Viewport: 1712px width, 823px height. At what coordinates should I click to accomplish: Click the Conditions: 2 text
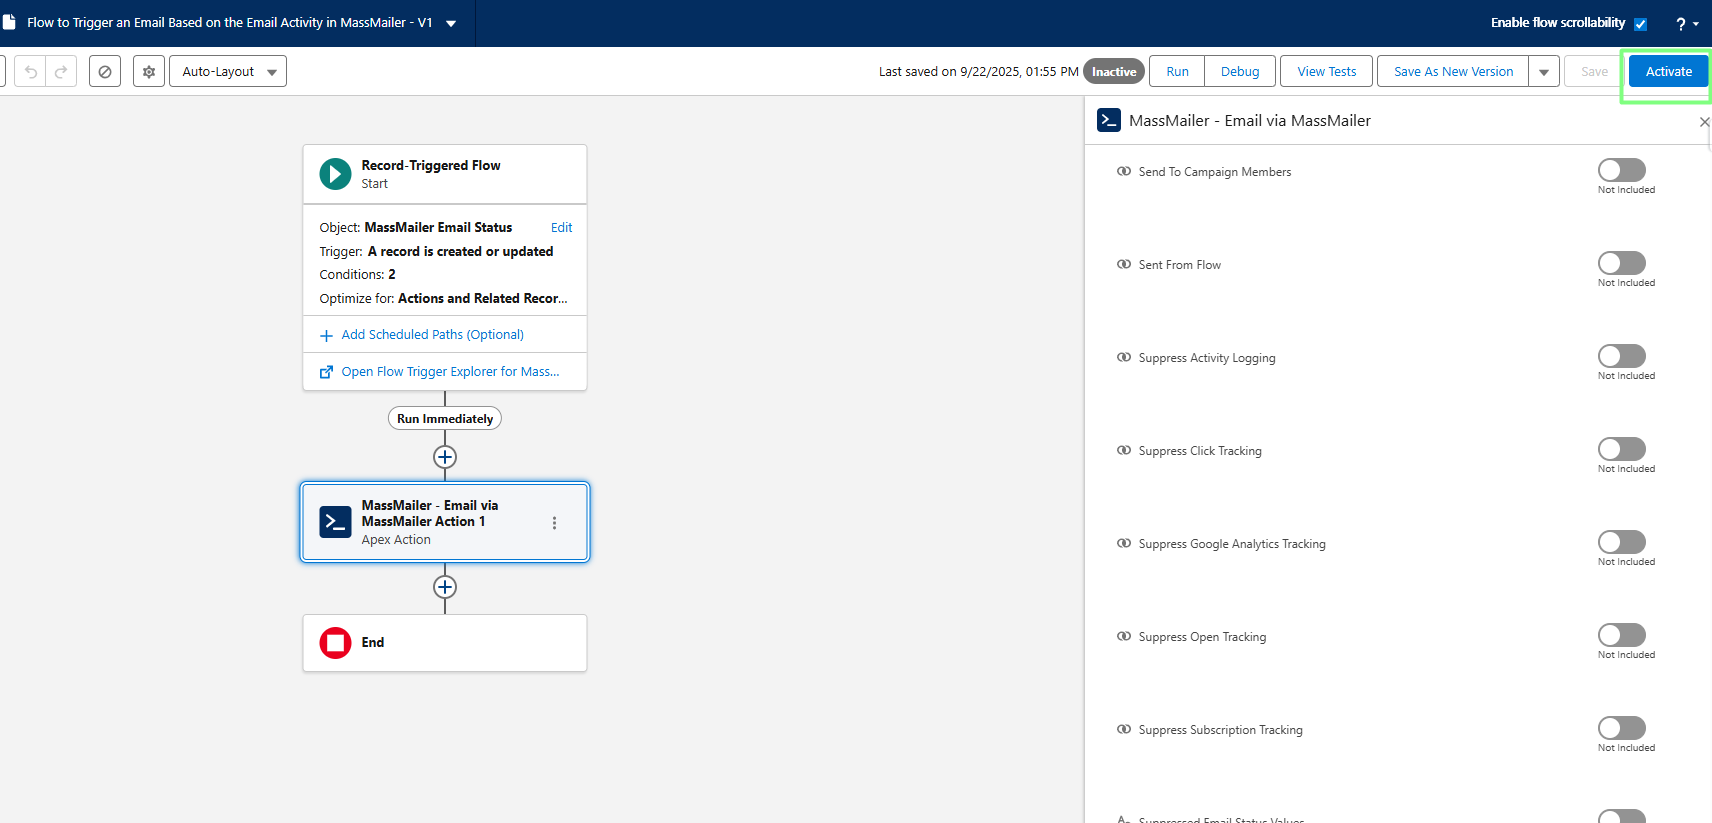tap(357, 275)
